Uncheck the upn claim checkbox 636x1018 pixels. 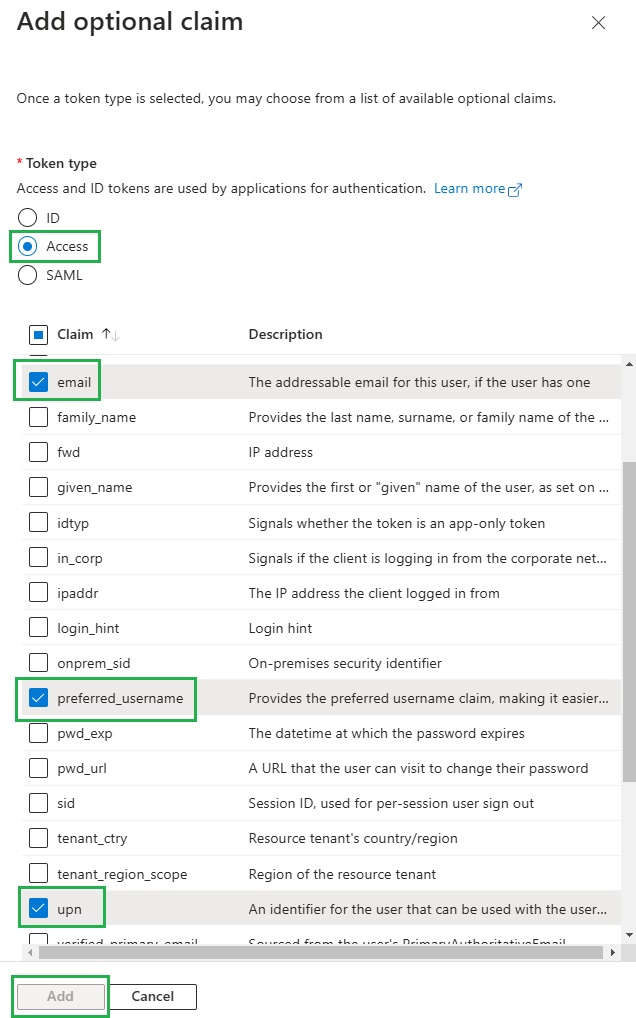point(38,908)
